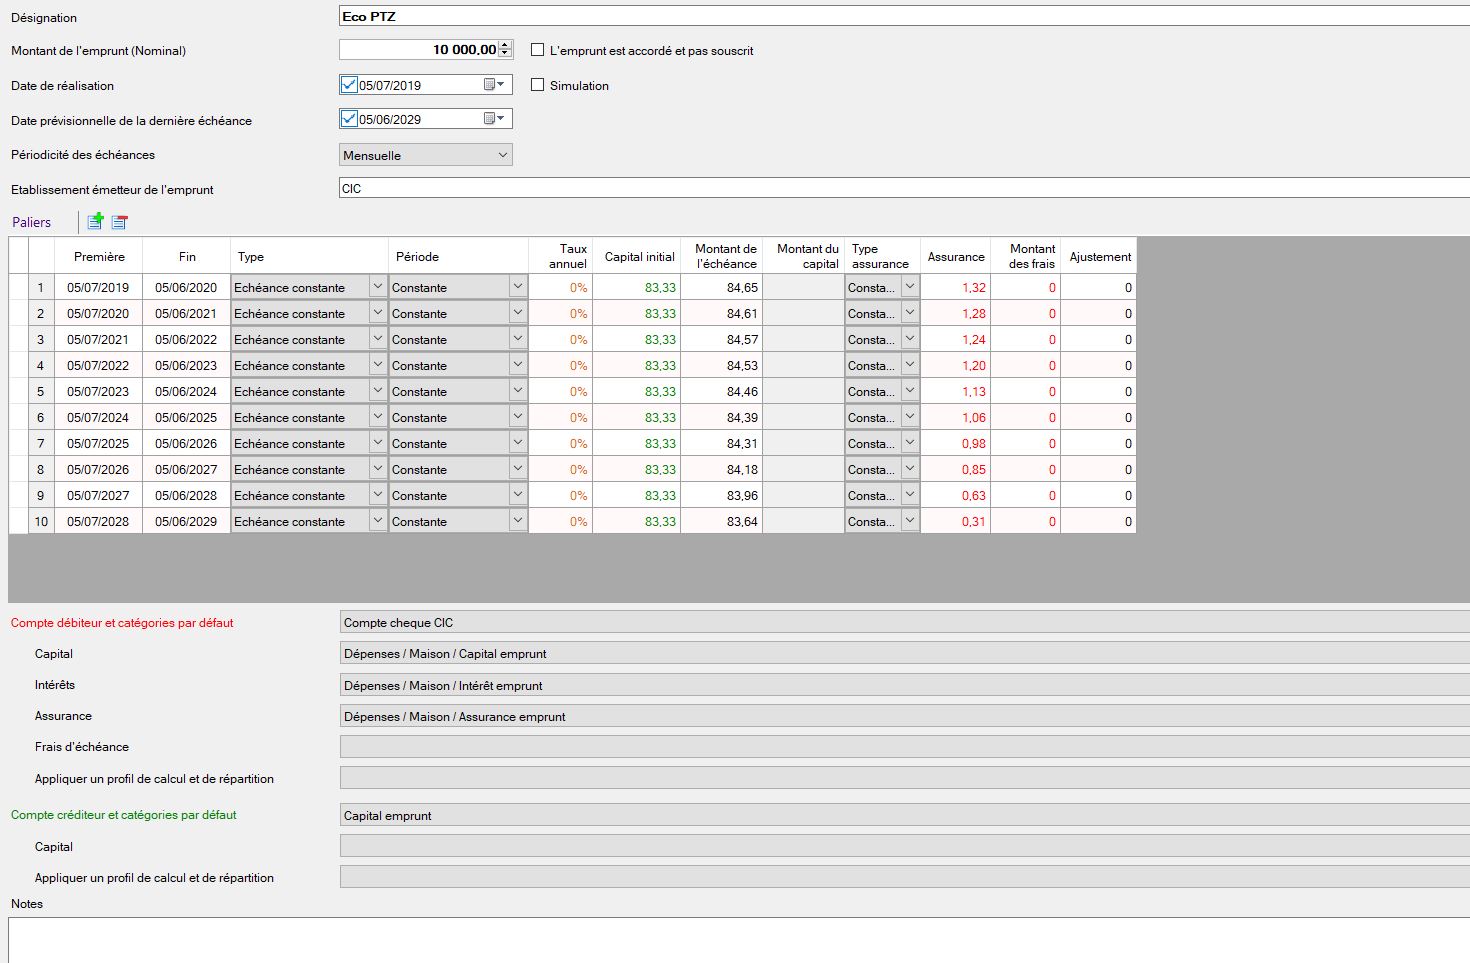This screenshot has height=963, width=1470.
Task: Expand Type dropdown in palier row 1
Action: coord(377,287)
